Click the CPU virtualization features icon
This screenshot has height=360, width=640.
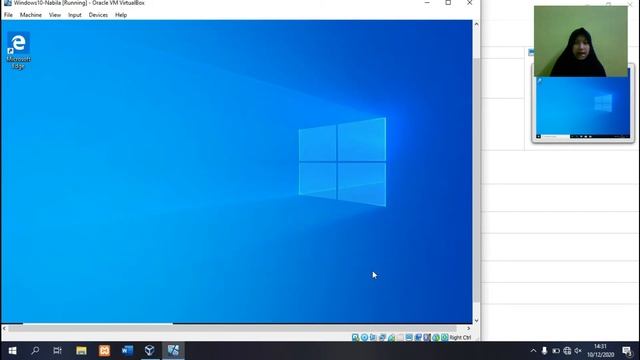point(427,338)
